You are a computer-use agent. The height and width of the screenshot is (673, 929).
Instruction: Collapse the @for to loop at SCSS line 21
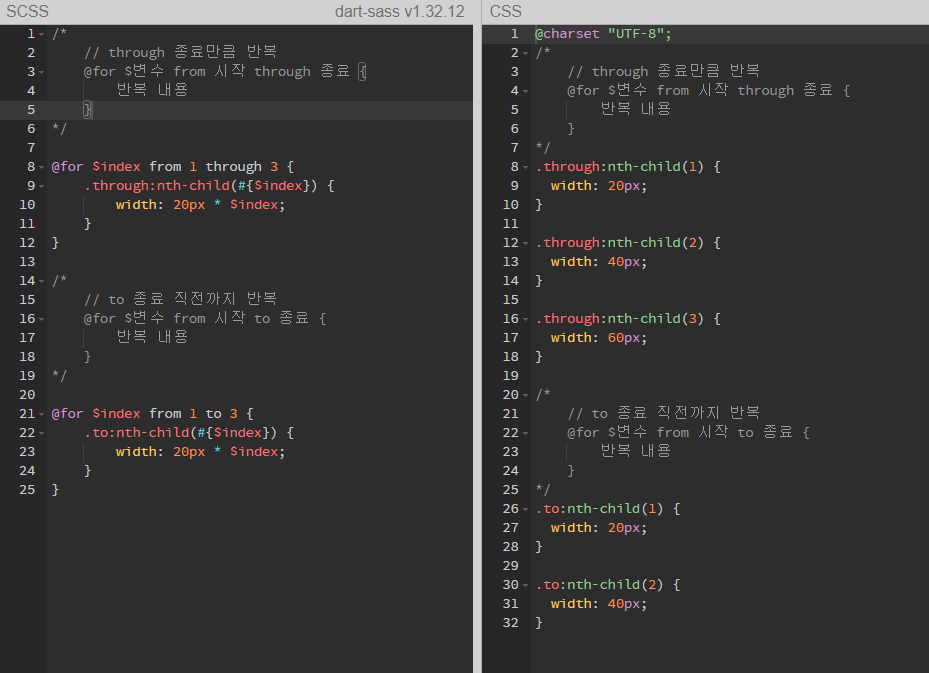[41, 415]
